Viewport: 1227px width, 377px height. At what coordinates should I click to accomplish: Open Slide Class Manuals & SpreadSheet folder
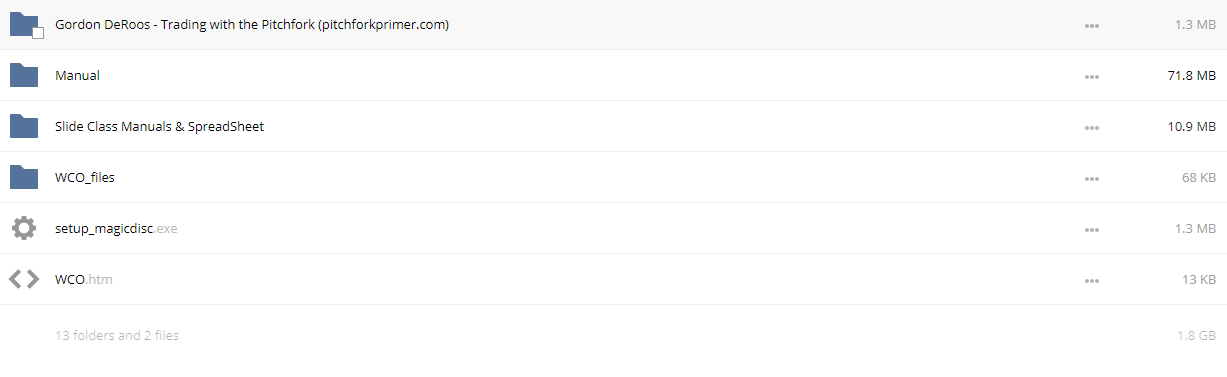[159, 126]
